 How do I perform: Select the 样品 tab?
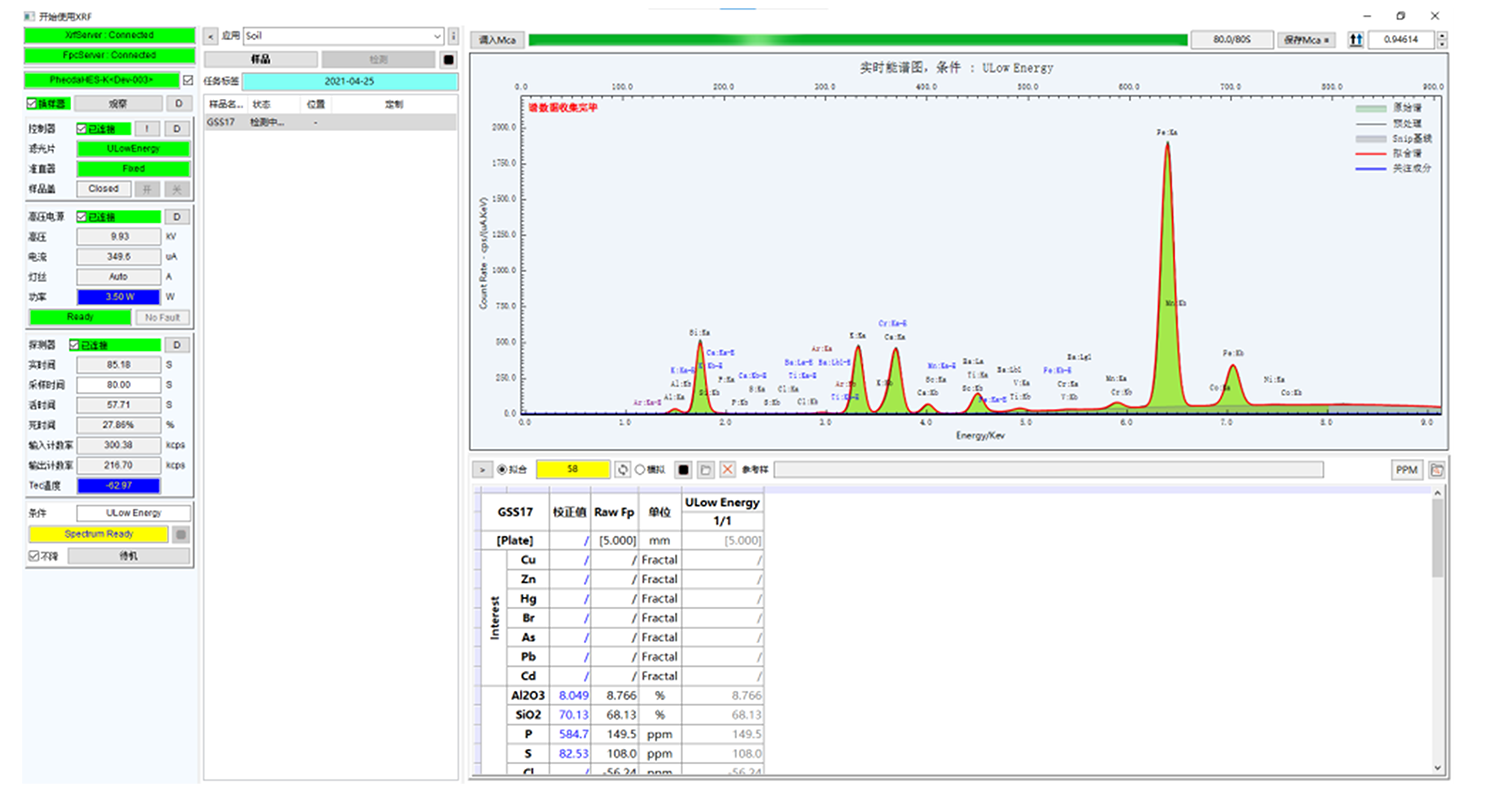click(261, 59)
